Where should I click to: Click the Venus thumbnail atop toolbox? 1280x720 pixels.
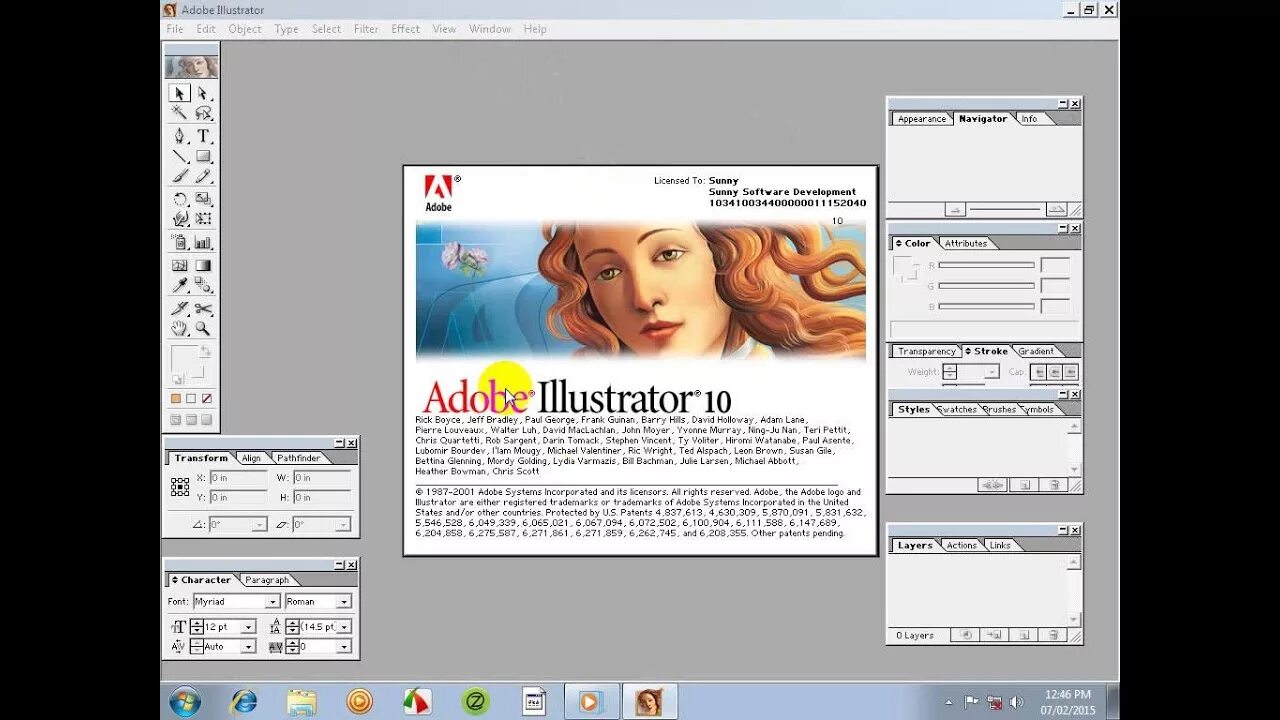click(191, 67)
